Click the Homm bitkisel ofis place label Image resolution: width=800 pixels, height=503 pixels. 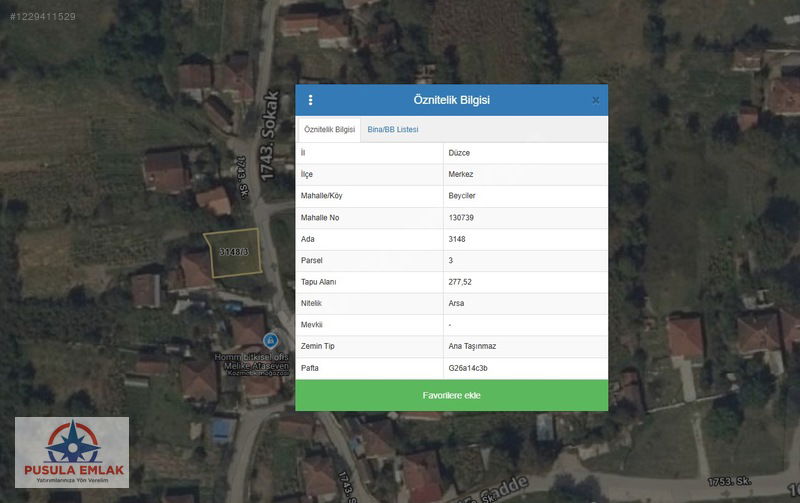coord(252,357)
